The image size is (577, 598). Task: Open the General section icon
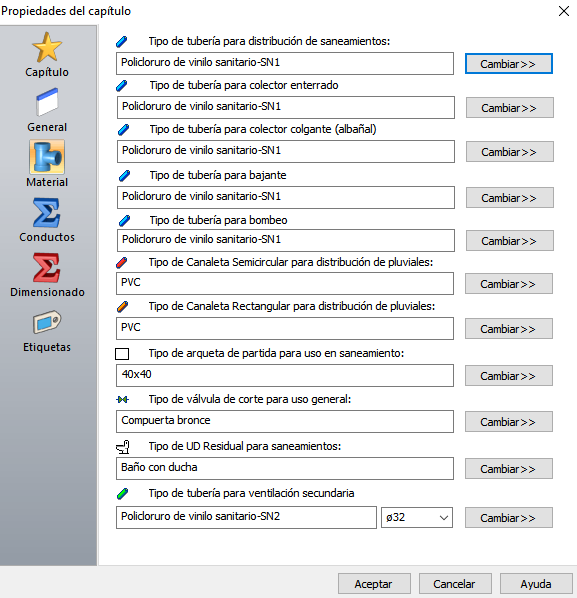pyautogui.click(x=47, y=102)
